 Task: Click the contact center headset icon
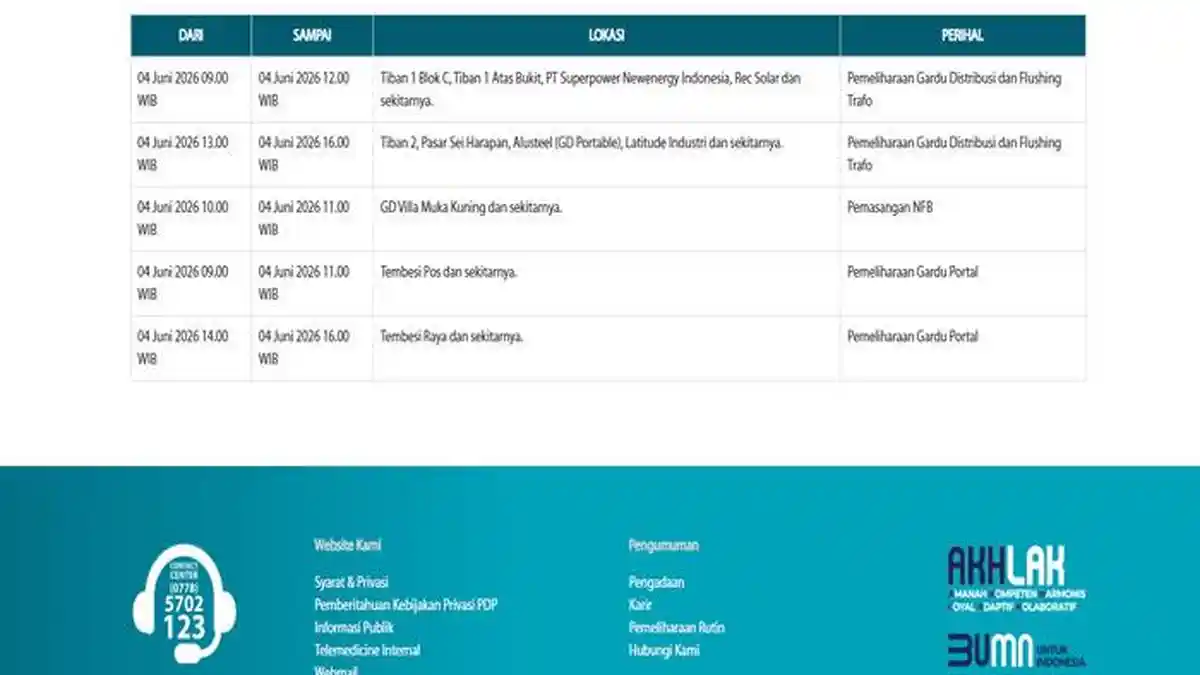click(x=185, y=603)
